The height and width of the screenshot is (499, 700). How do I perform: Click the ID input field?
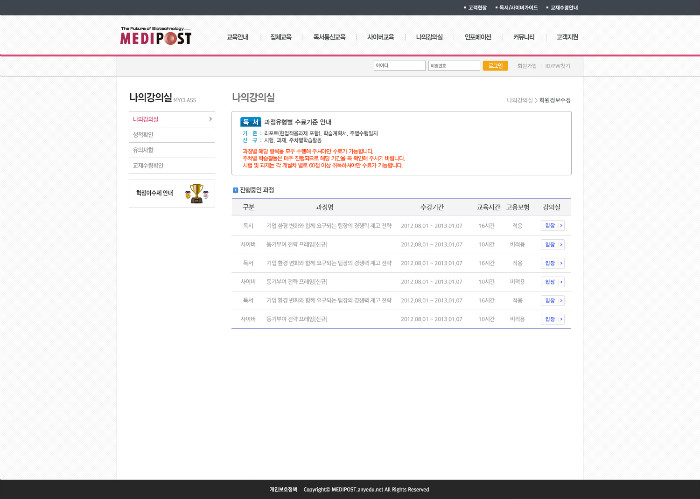point(398,66)
